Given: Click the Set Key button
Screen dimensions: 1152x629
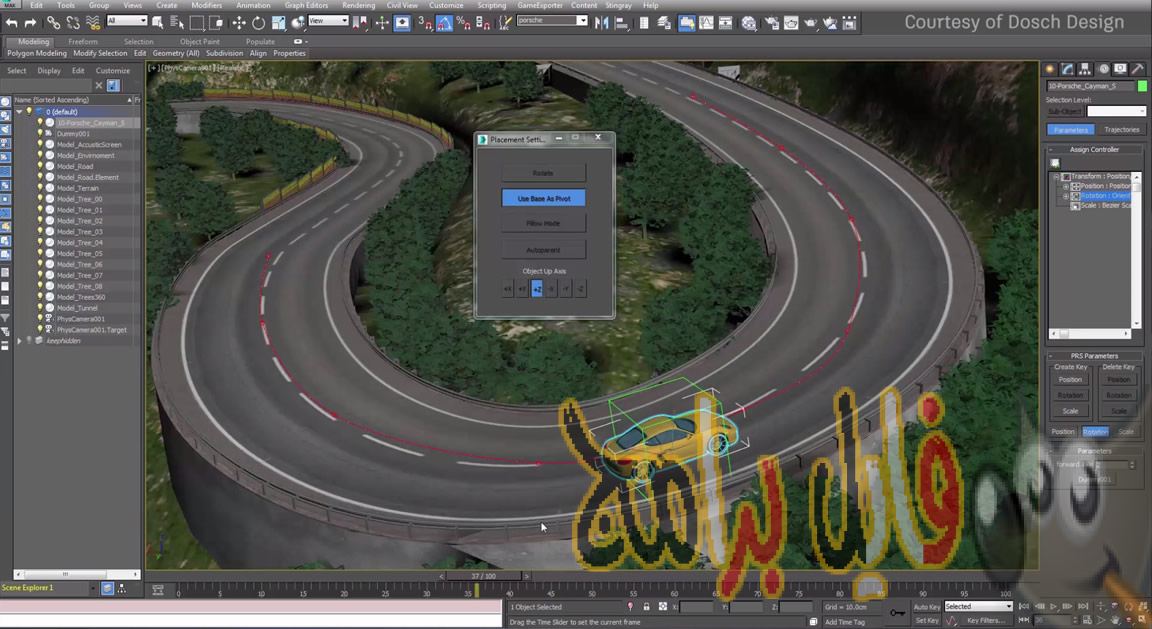Looking at the screenshot, I should 926,620.
